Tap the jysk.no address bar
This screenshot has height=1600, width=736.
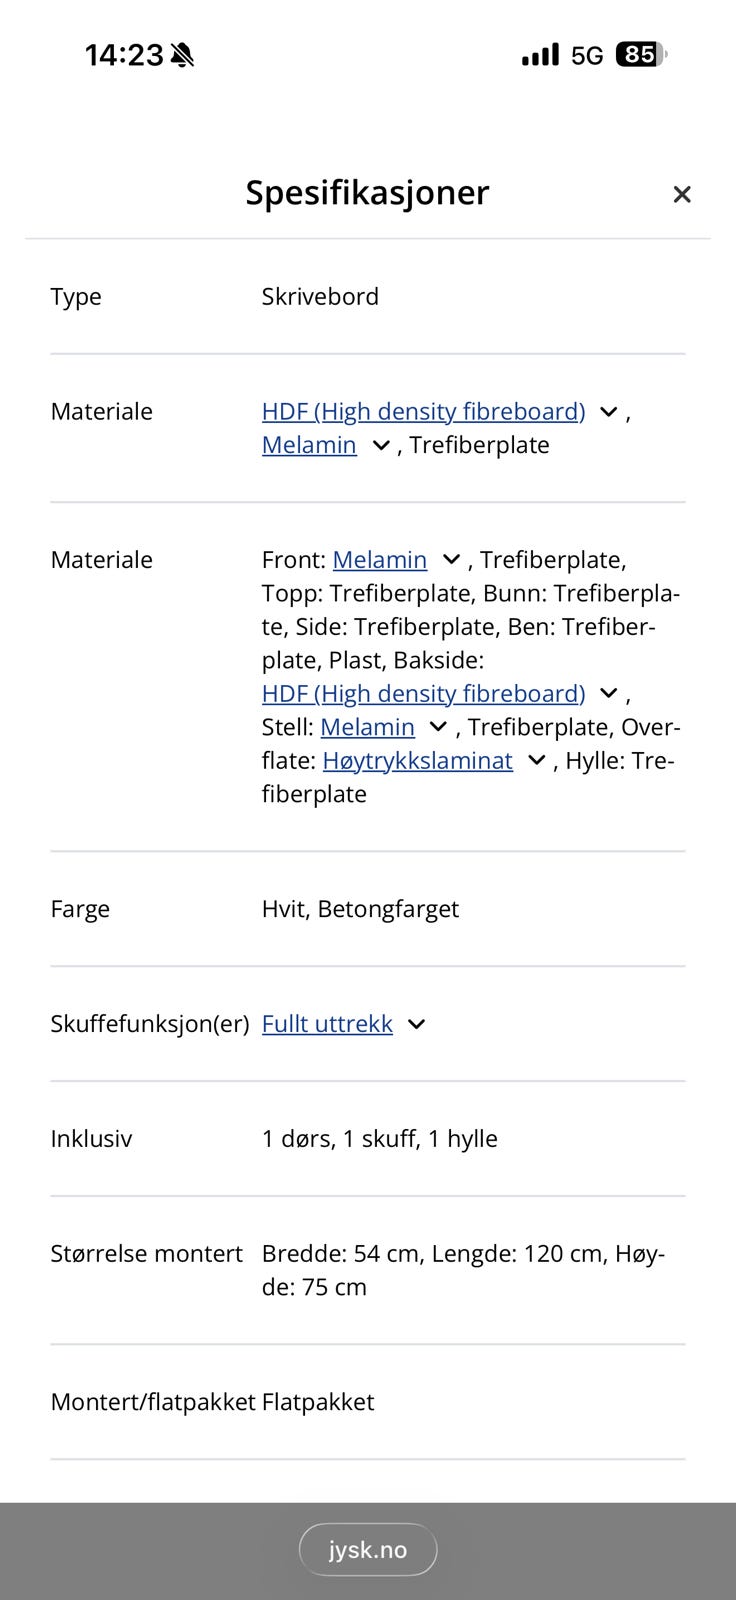point(367,1548)
